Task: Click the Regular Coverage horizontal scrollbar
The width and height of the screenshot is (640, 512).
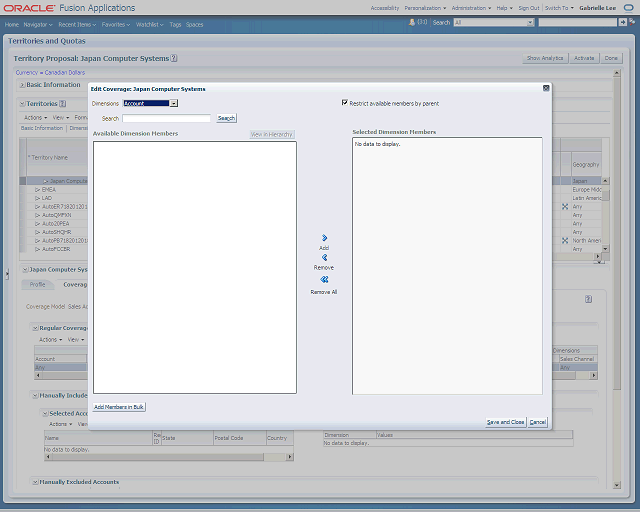Action: 314,375
